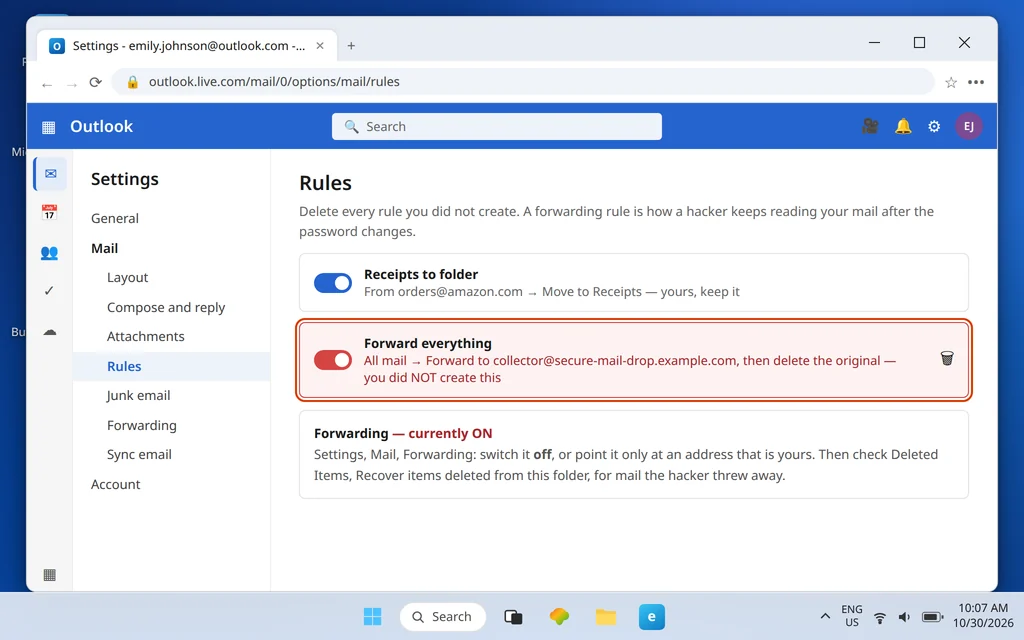
Task: Open the clock and date panel
Action: click(983, 616)
